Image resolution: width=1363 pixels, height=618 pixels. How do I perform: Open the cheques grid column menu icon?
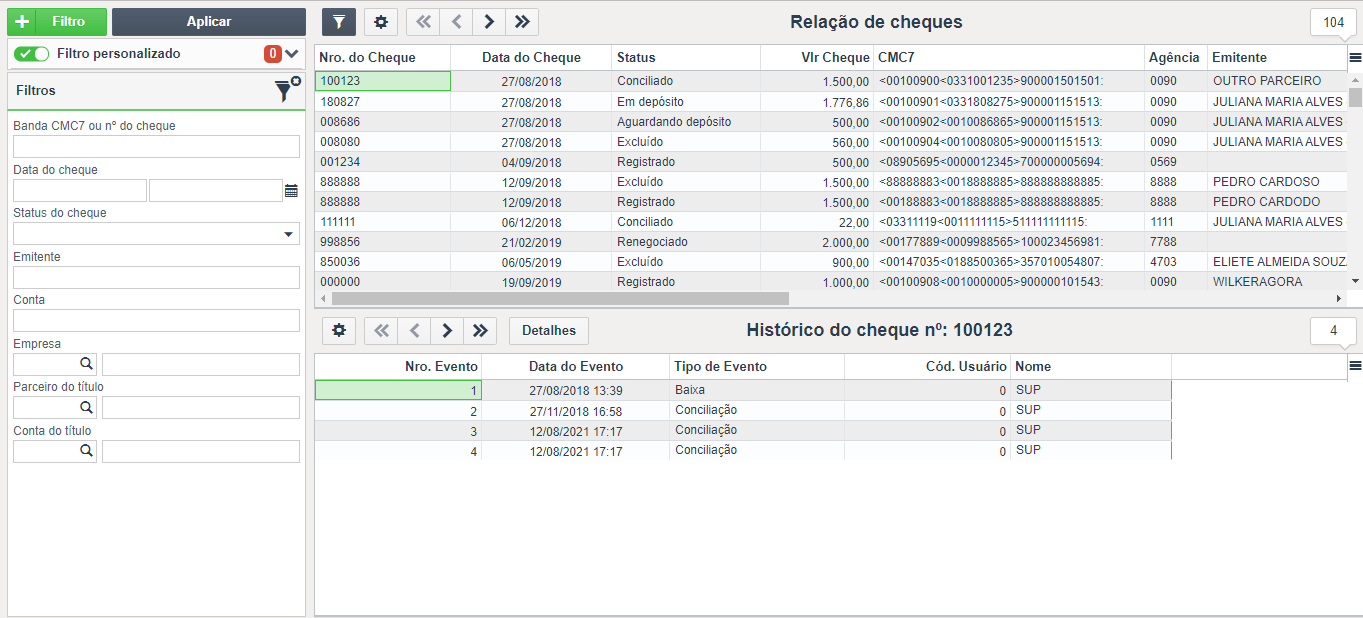pyautogui.click(x=1355, y=57)
